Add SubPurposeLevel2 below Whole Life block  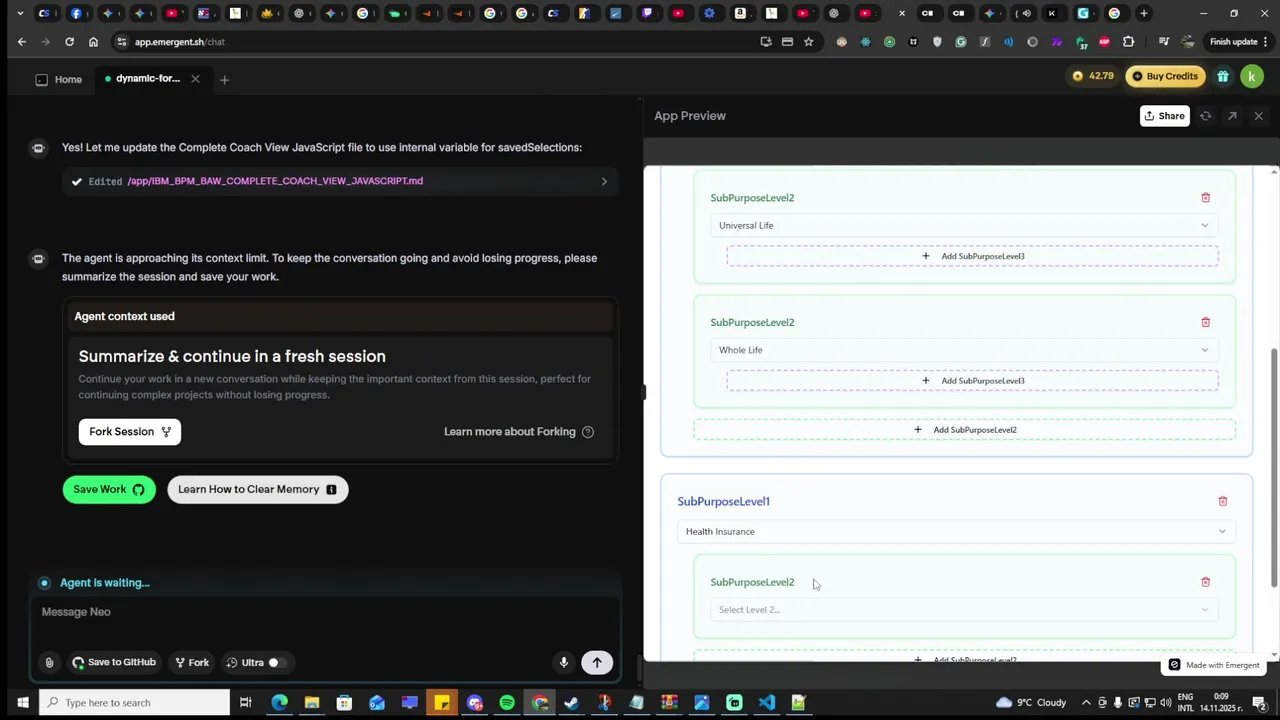964,430
